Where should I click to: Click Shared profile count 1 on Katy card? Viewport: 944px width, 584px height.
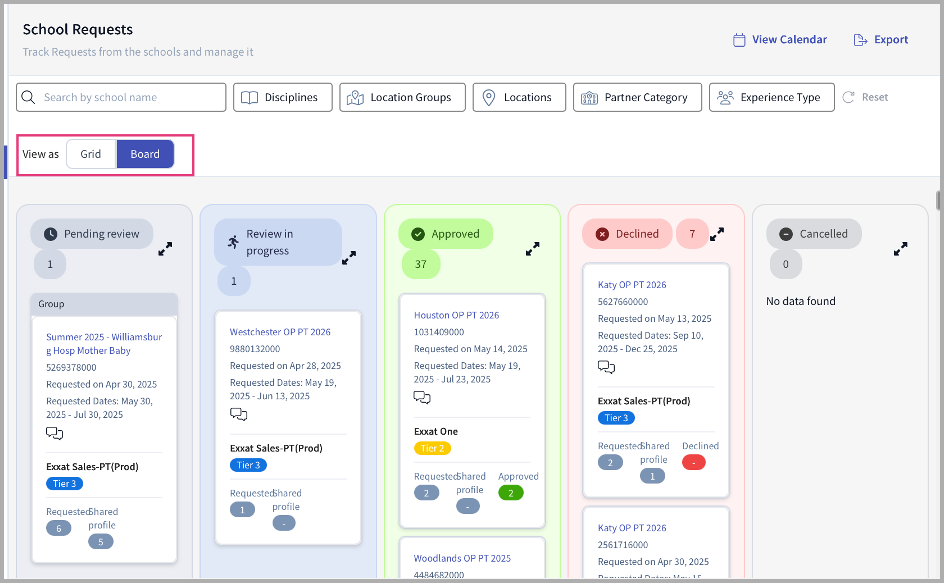tap(652, 476)
